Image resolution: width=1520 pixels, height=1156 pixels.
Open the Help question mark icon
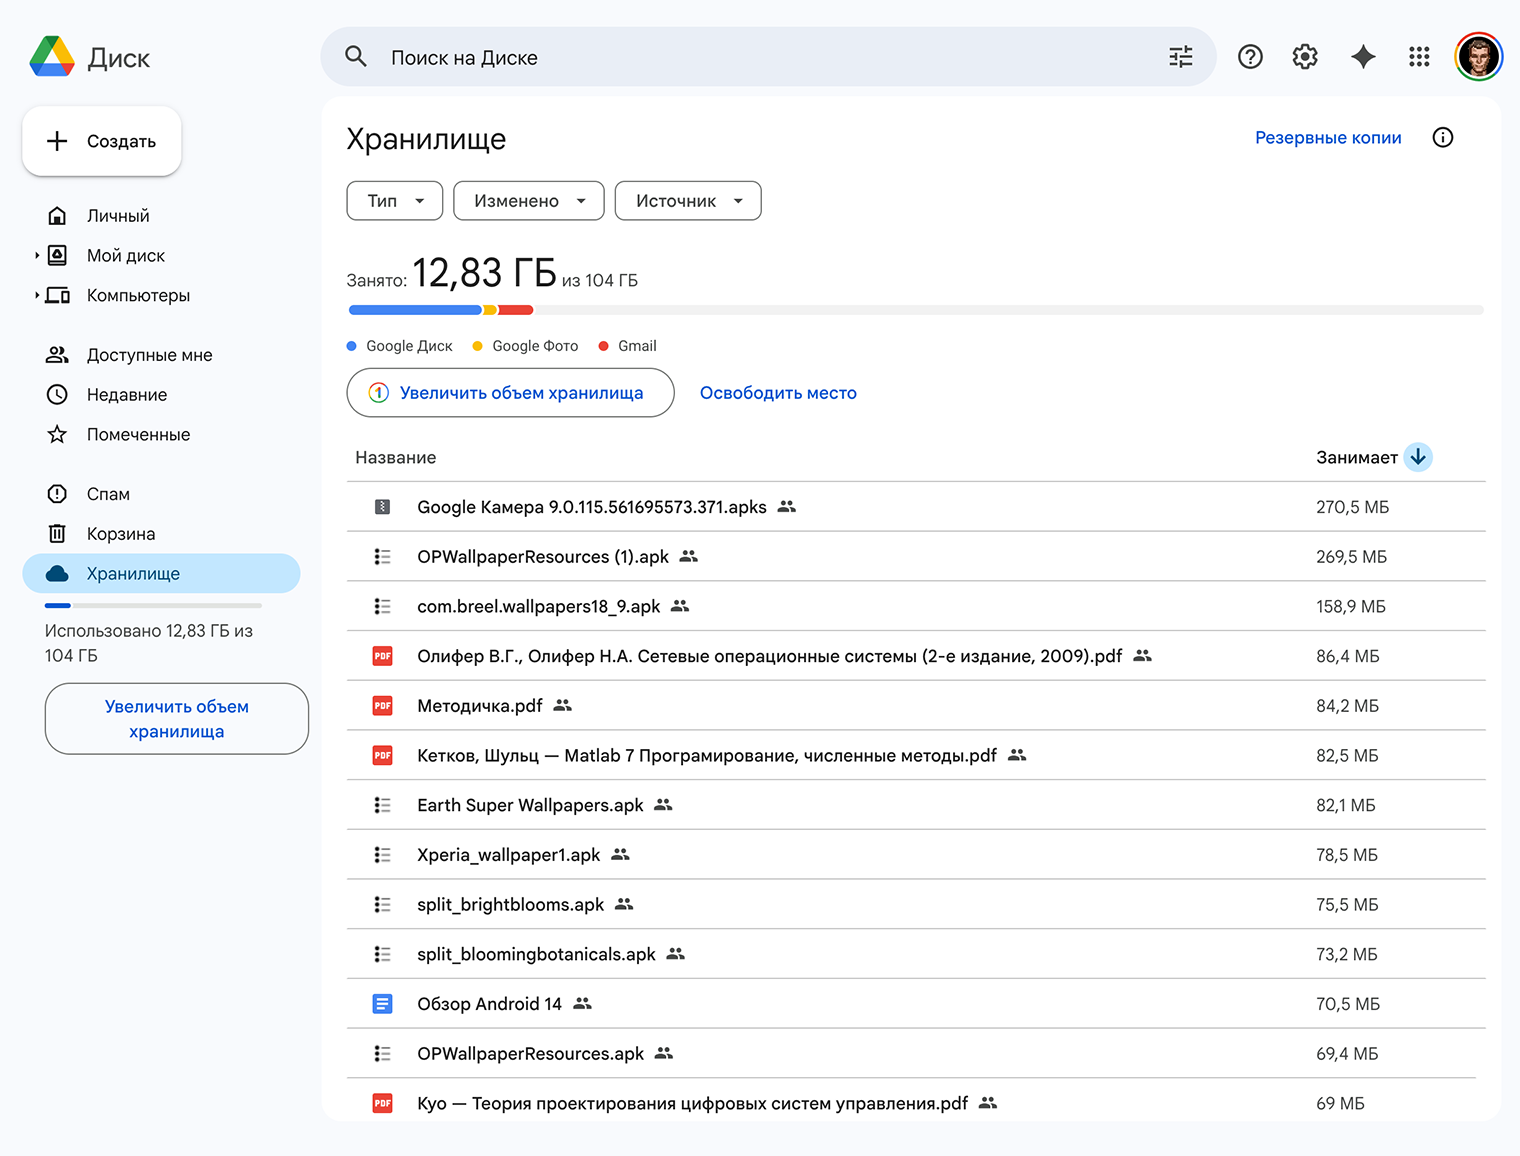point(1250,57)
